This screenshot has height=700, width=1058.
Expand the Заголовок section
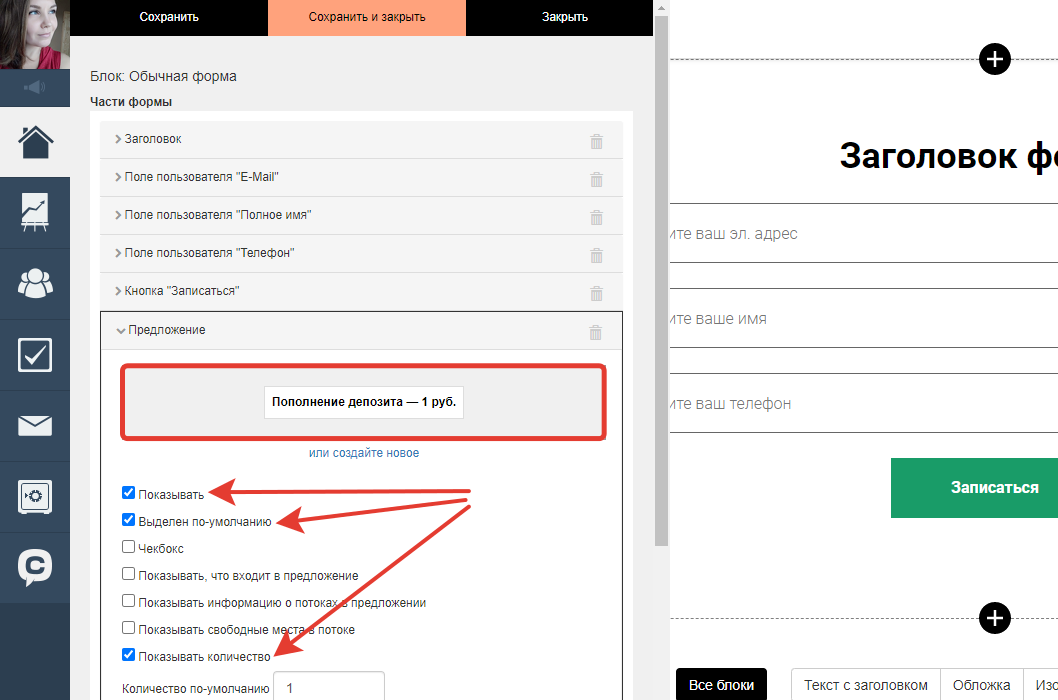click(361, 139)
